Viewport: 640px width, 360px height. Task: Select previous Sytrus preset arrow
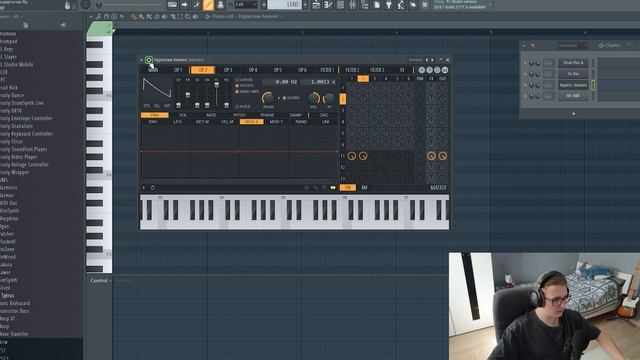[x=427, y=60]
